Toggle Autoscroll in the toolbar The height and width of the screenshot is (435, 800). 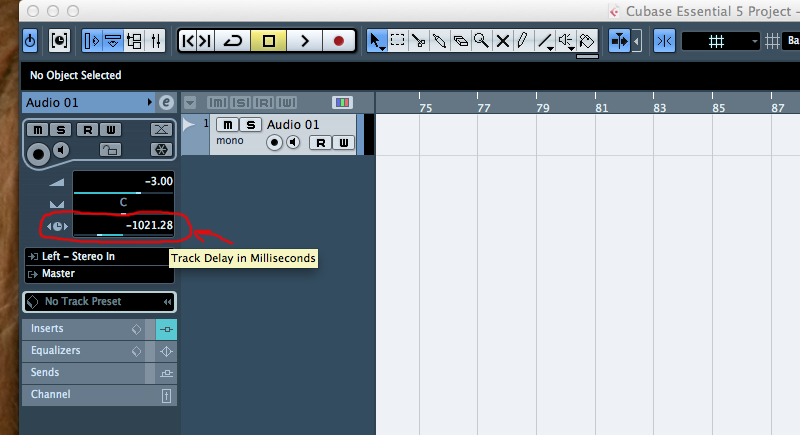619,41
